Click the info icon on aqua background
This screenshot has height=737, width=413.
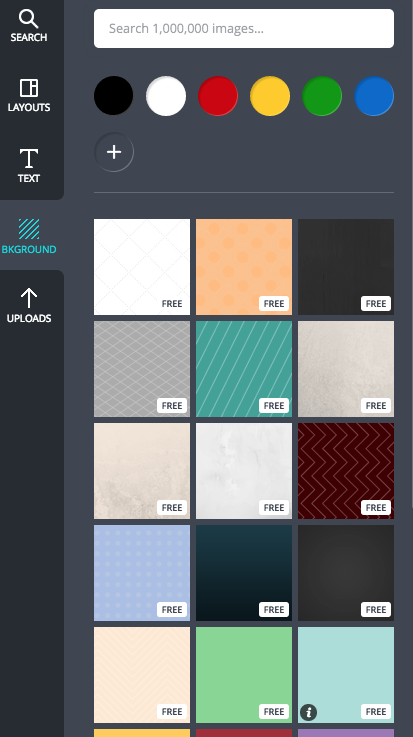tap(308, 713)
